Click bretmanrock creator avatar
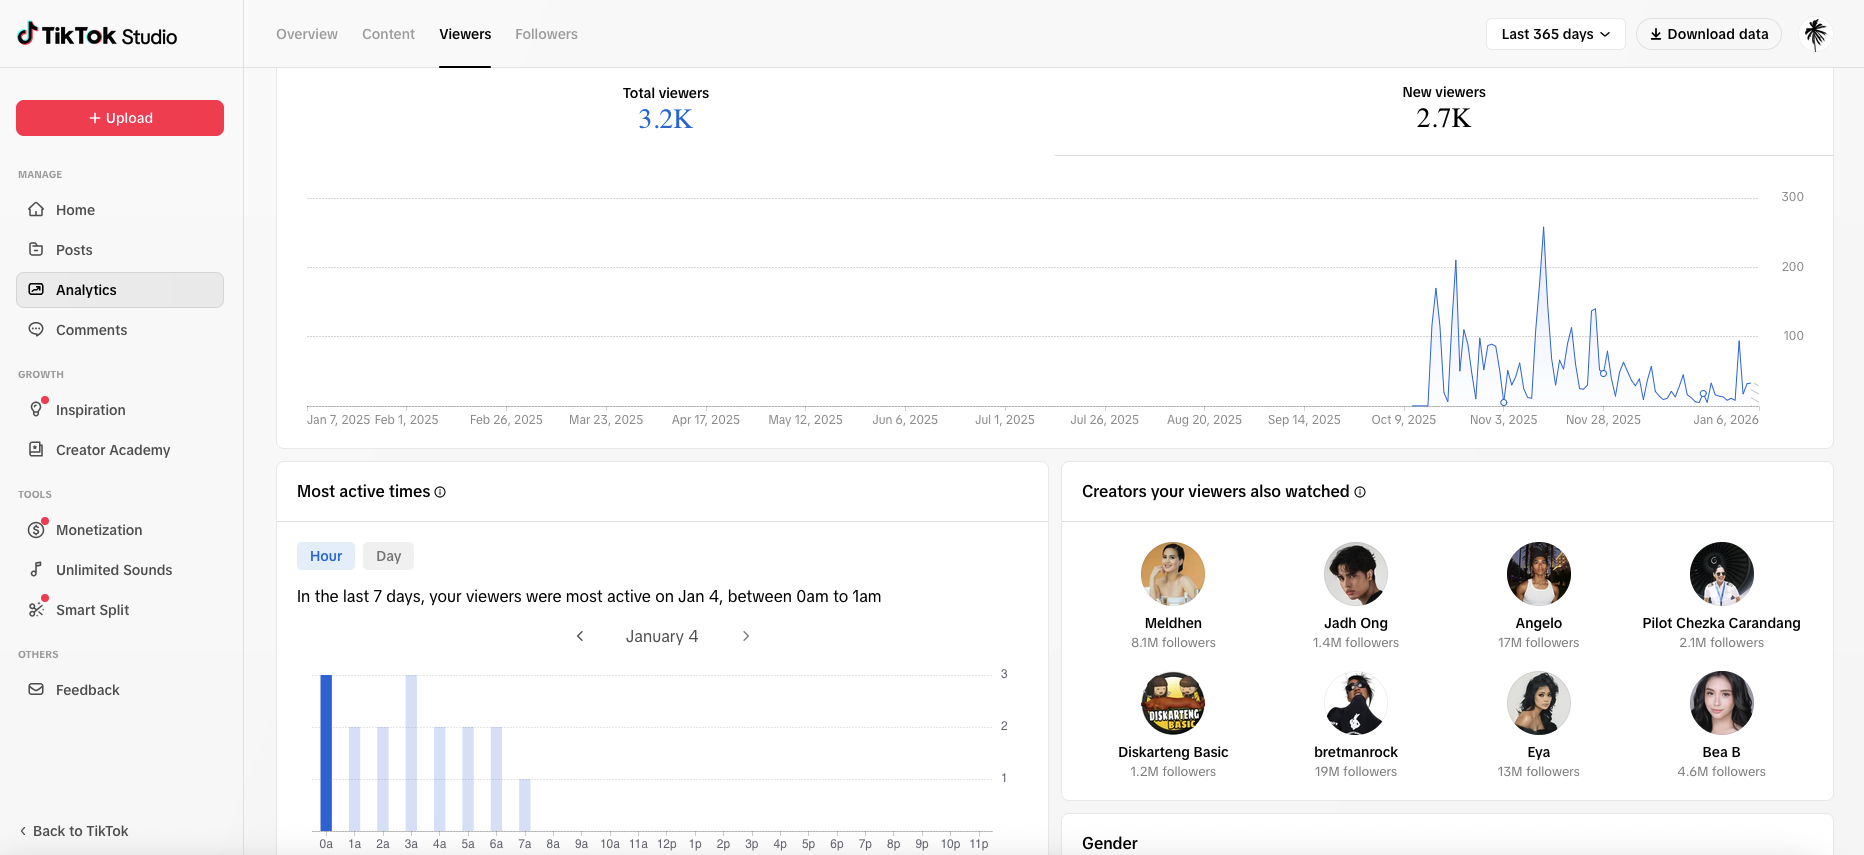 1356,703
